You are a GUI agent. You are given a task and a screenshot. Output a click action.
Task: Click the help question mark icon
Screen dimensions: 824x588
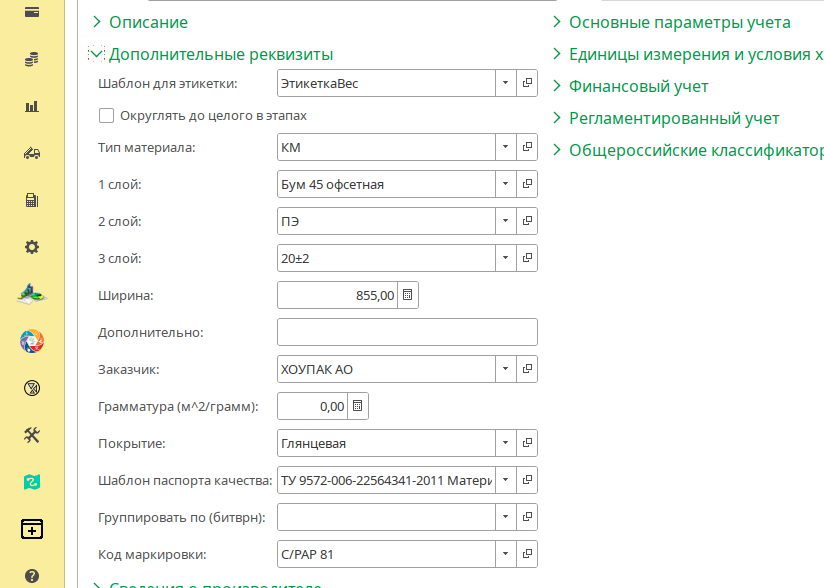32,576
